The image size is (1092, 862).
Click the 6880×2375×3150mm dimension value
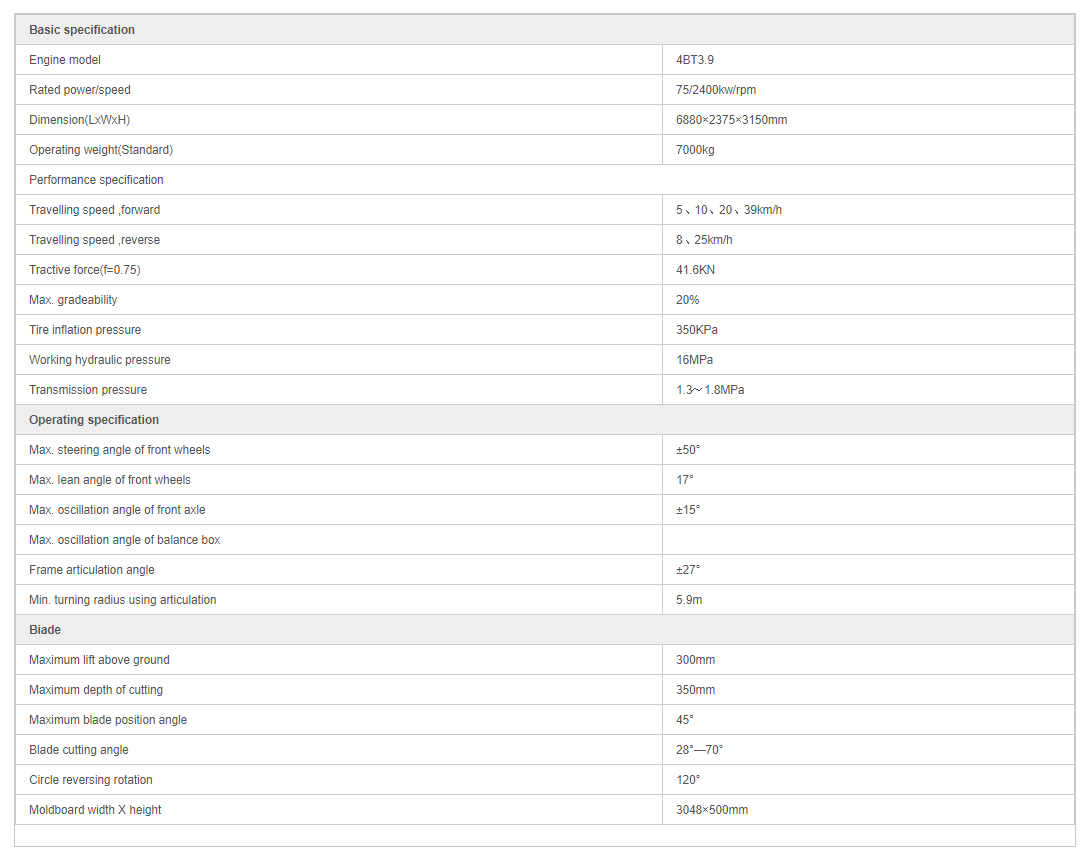click(731, 120)
